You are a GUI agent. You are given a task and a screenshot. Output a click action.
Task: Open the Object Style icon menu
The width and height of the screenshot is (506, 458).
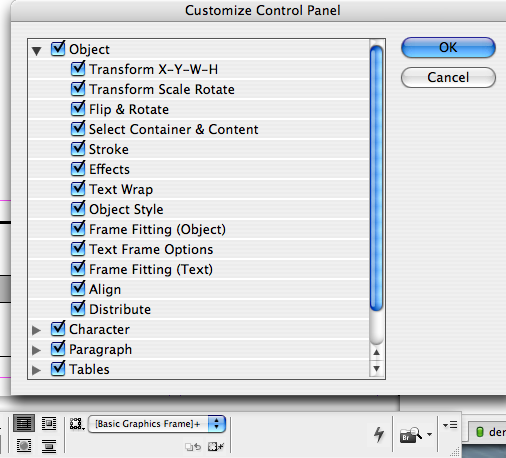tap(77, 424)
